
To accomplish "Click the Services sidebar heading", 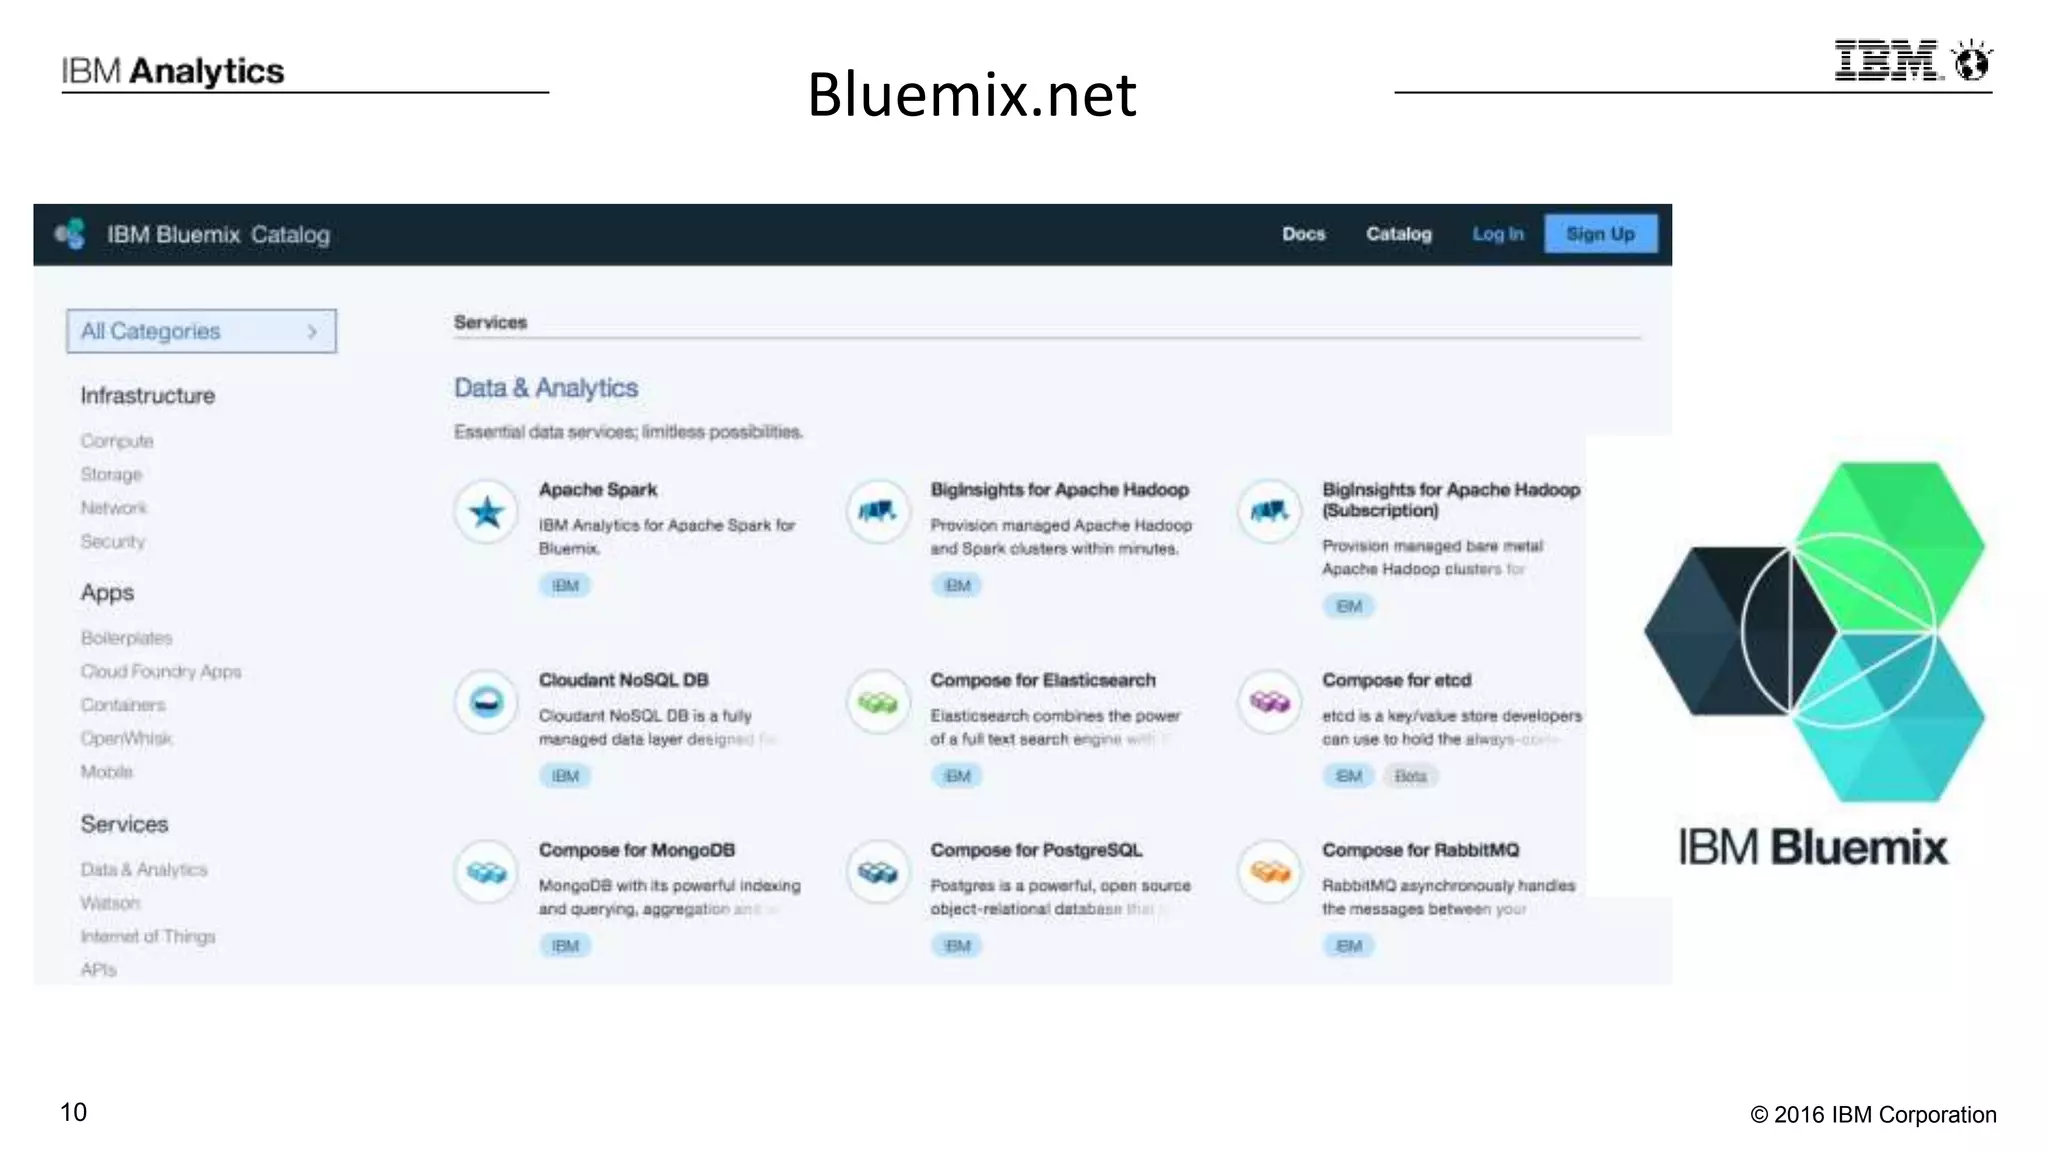I will 124,824.
